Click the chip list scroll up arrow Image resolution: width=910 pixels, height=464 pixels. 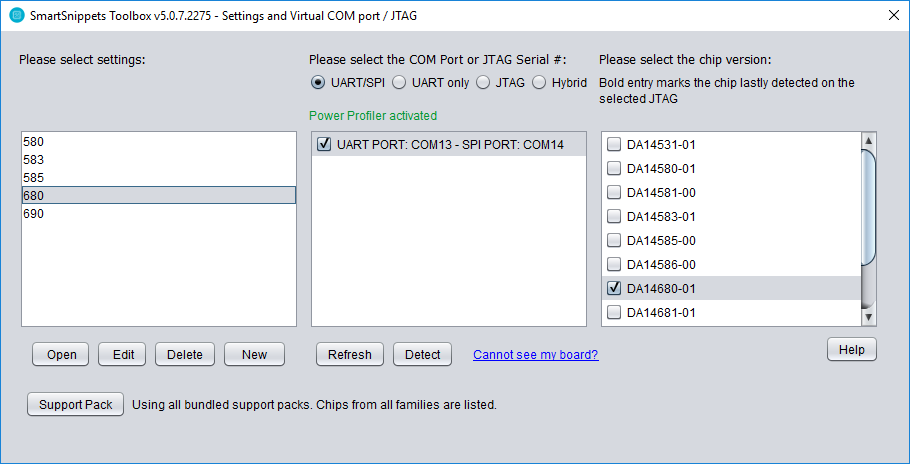coord(868,140)
